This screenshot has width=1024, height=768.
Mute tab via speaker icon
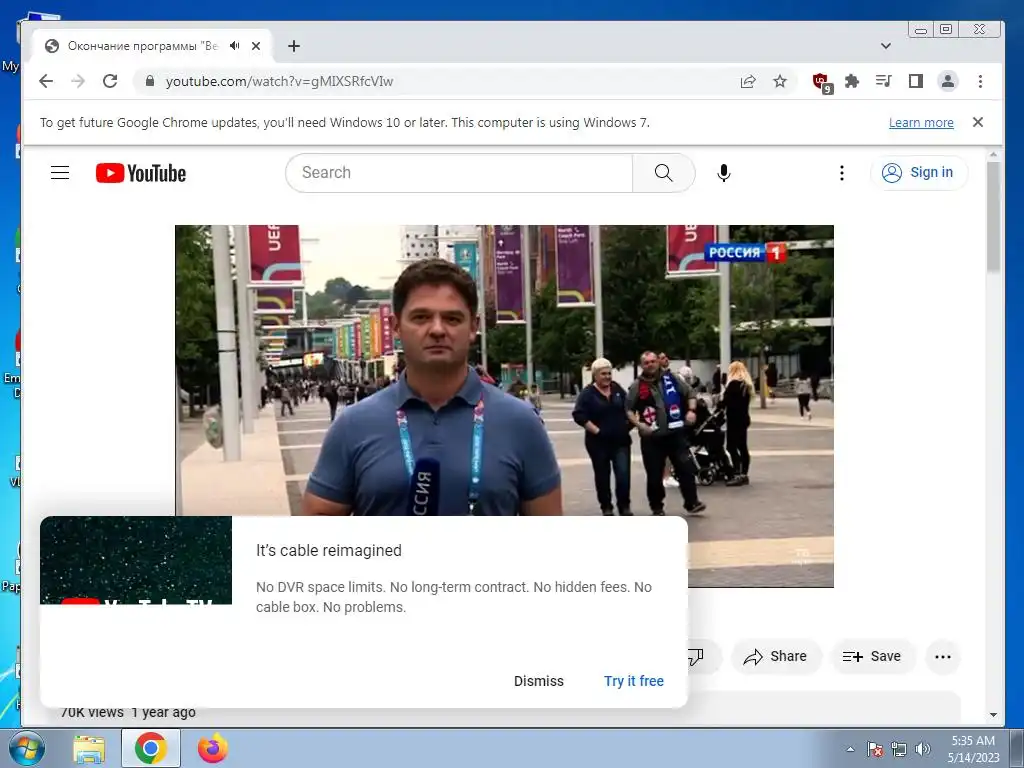(234, 46)
